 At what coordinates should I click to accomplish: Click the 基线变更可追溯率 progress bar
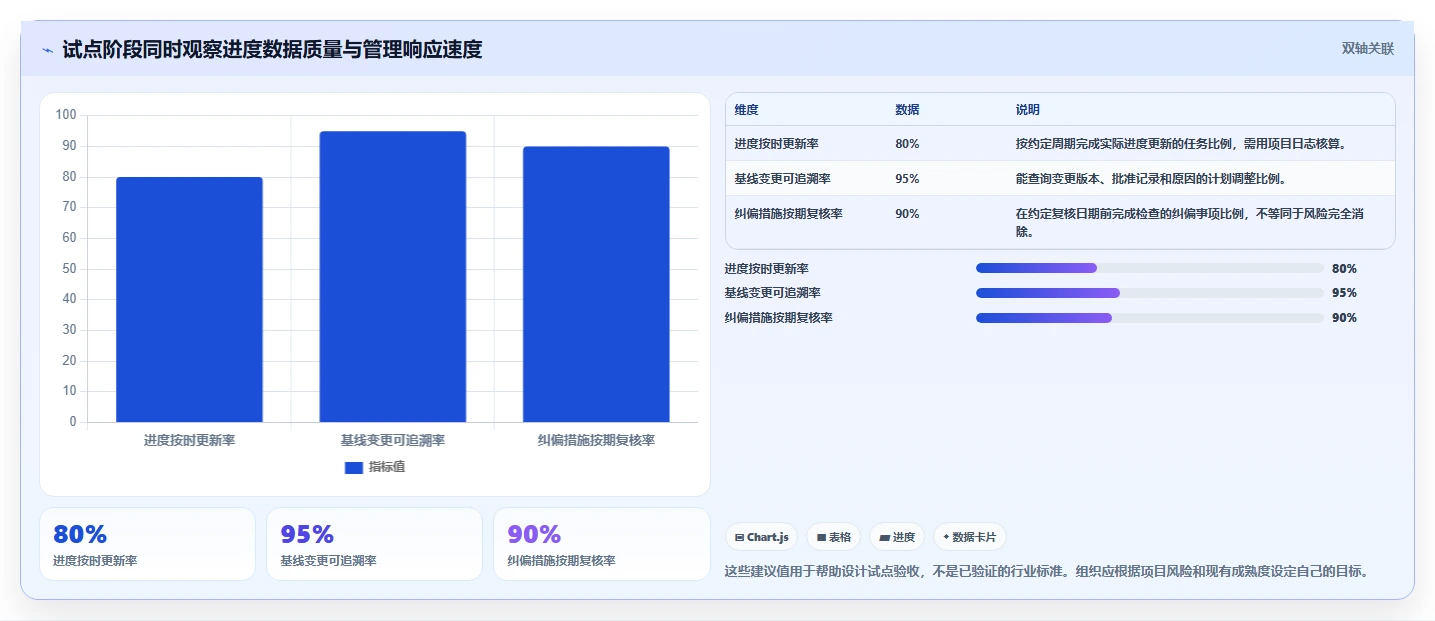(1150, 293)
